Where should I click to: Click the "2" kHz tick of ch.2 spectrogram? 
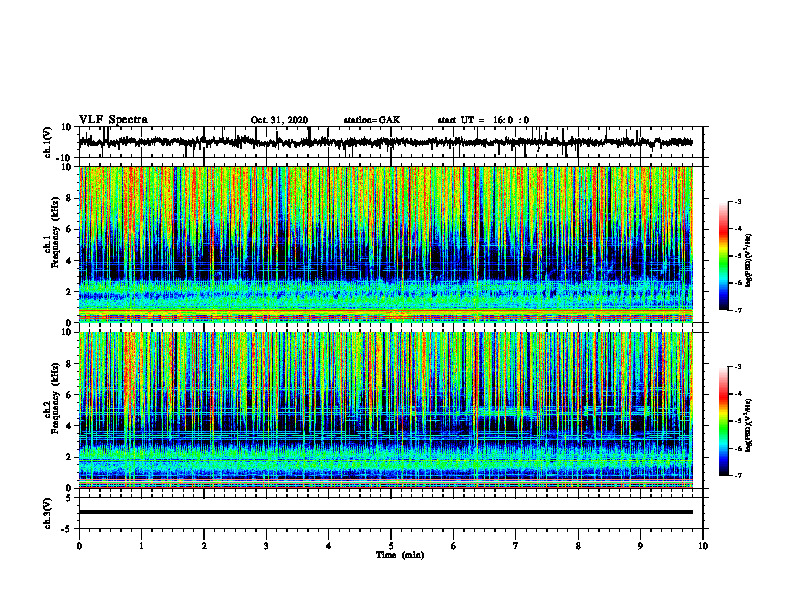point(69,457)
